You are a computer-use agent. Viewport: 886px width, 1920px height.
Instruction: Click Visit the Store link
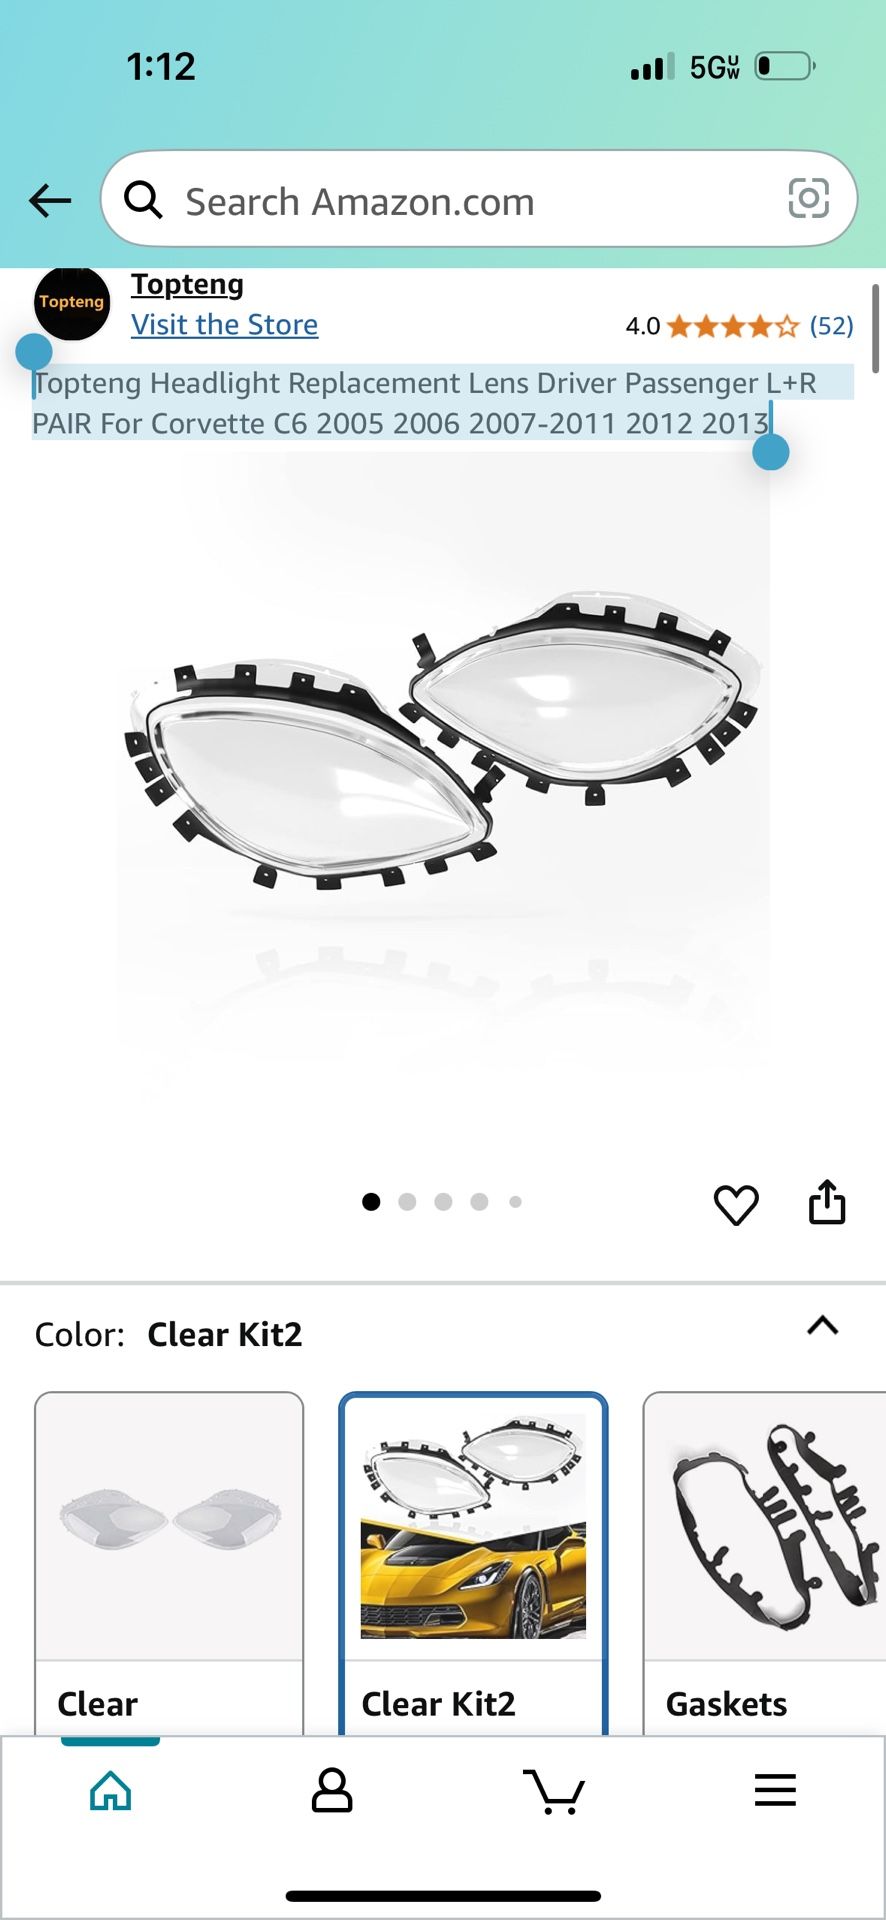[225, 325]
